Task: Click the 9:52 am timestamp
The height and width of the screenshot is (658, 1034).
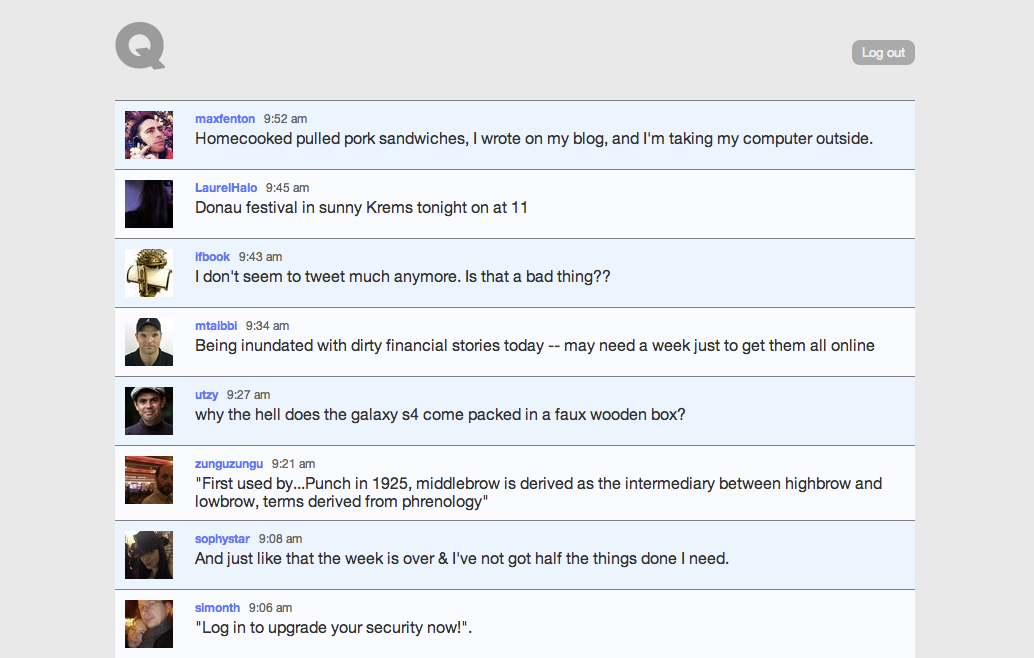Action: 285,119
